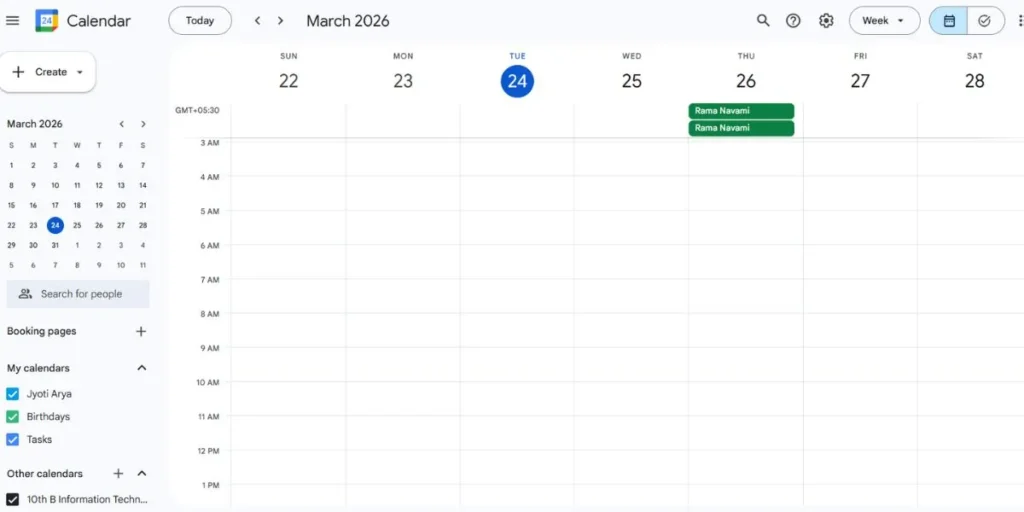This screenshot has height=512, width=1024.
Task: Open the settings gear menu
Action: 826,21
